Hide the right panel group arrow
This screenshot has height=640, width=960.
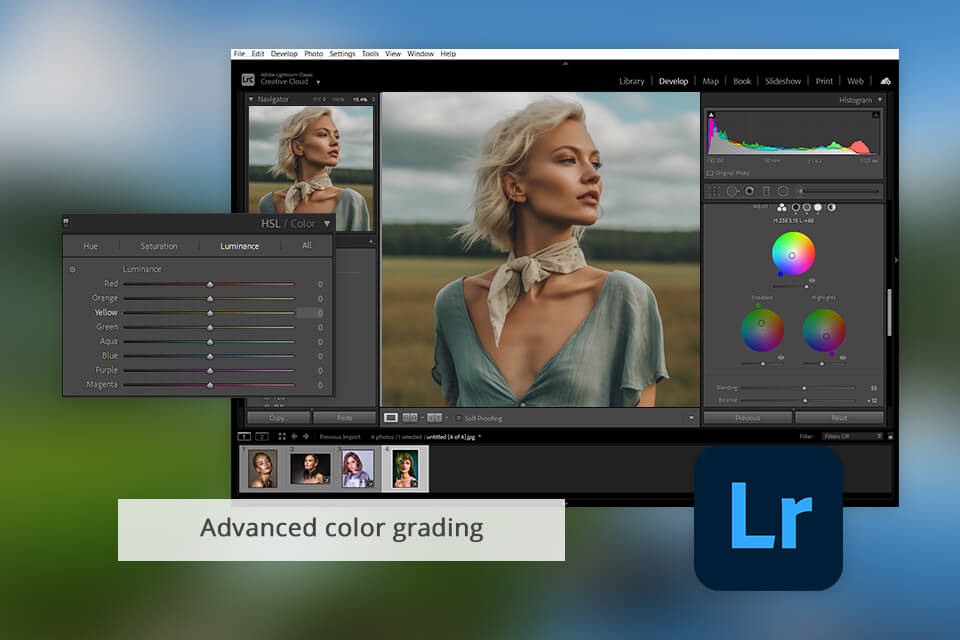[x=896, y=260]
